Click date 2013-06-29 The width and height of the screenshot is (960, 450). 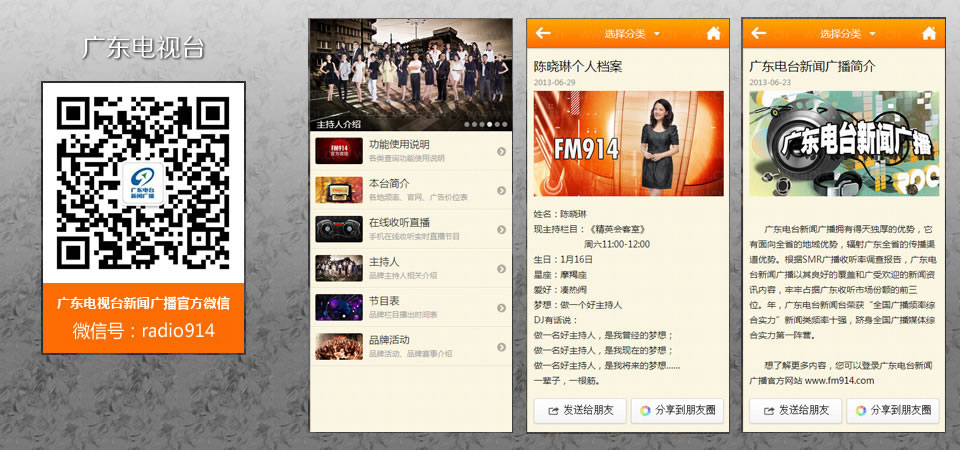point(555,83)
